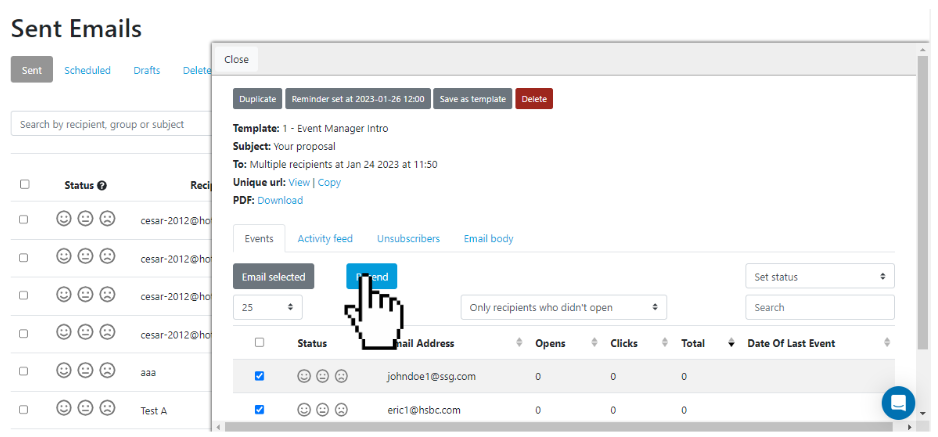Click neutral smiley in the 'aaa' row

[x=86, y=370]
